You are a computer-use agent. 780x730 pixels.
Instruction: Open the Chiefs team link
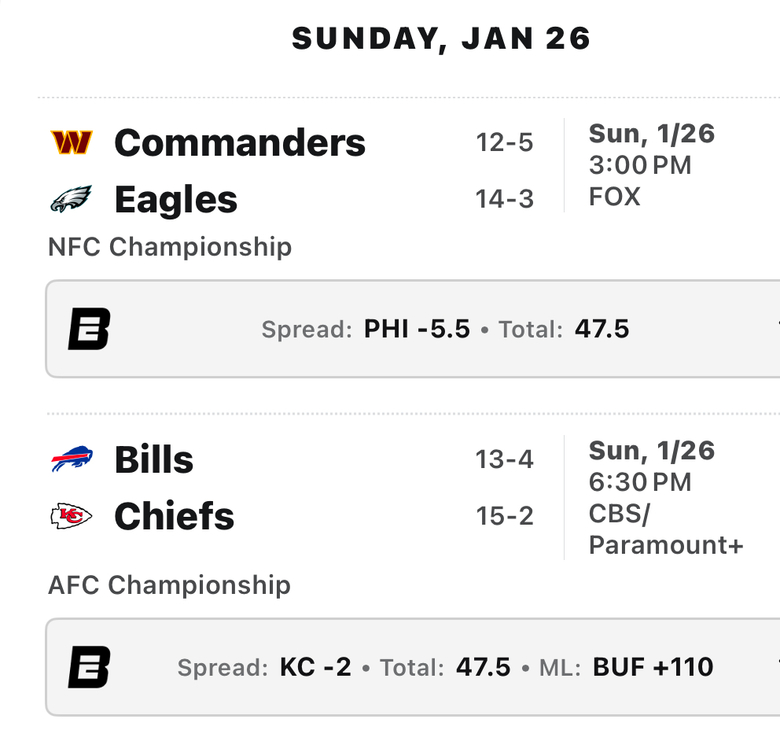174,516
